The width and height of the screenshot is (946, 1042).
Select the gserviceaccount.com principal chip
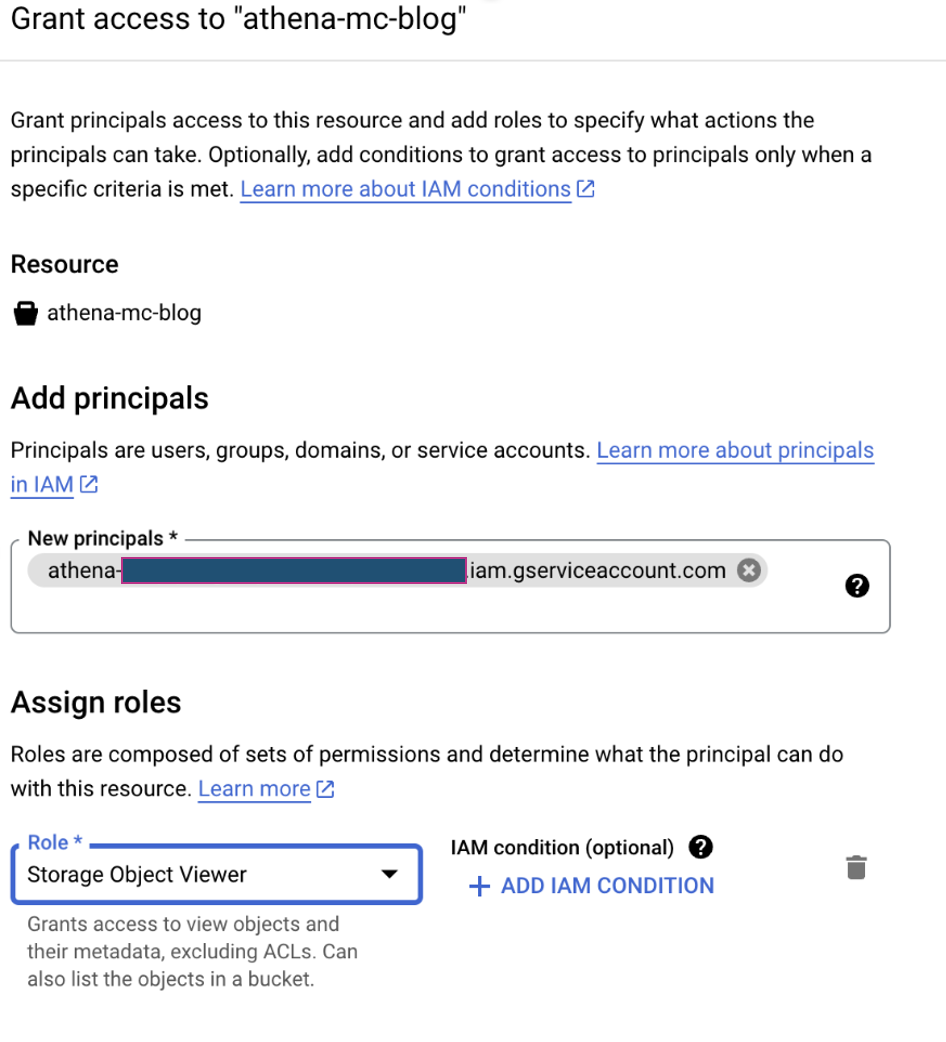[x=597, y=570]
